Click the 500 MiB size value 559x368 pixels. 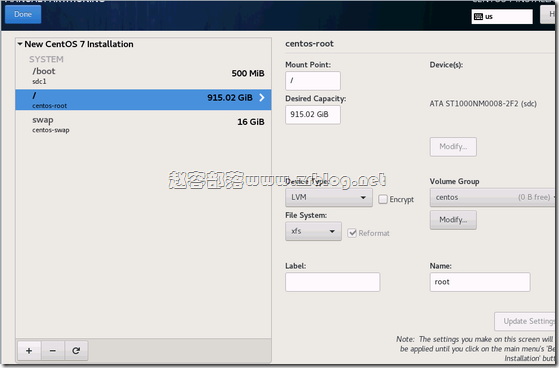click(x=248, y=73)
